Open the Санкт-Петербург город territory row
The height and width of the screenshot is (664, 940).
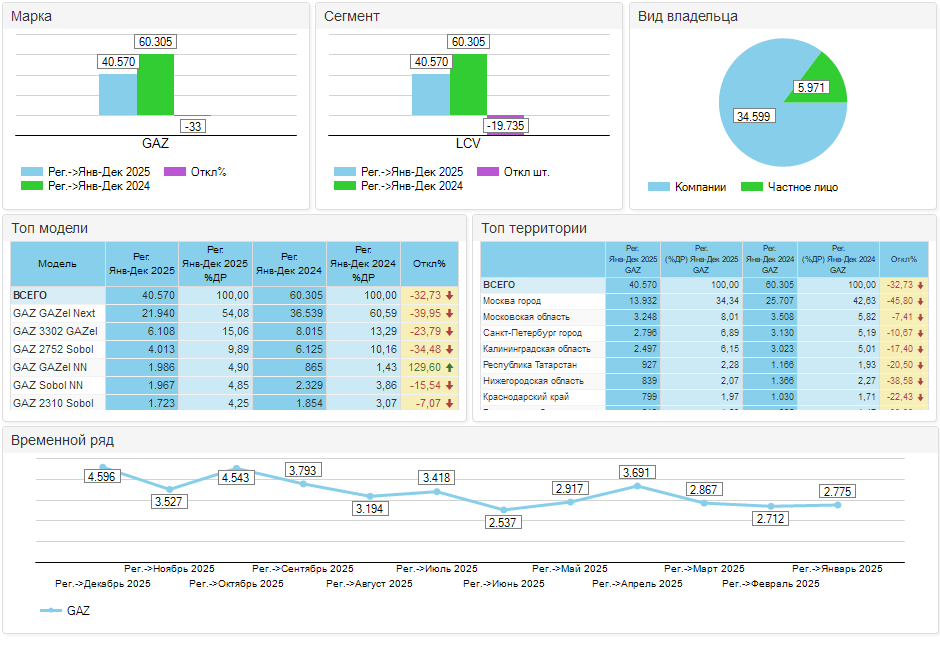532,333
